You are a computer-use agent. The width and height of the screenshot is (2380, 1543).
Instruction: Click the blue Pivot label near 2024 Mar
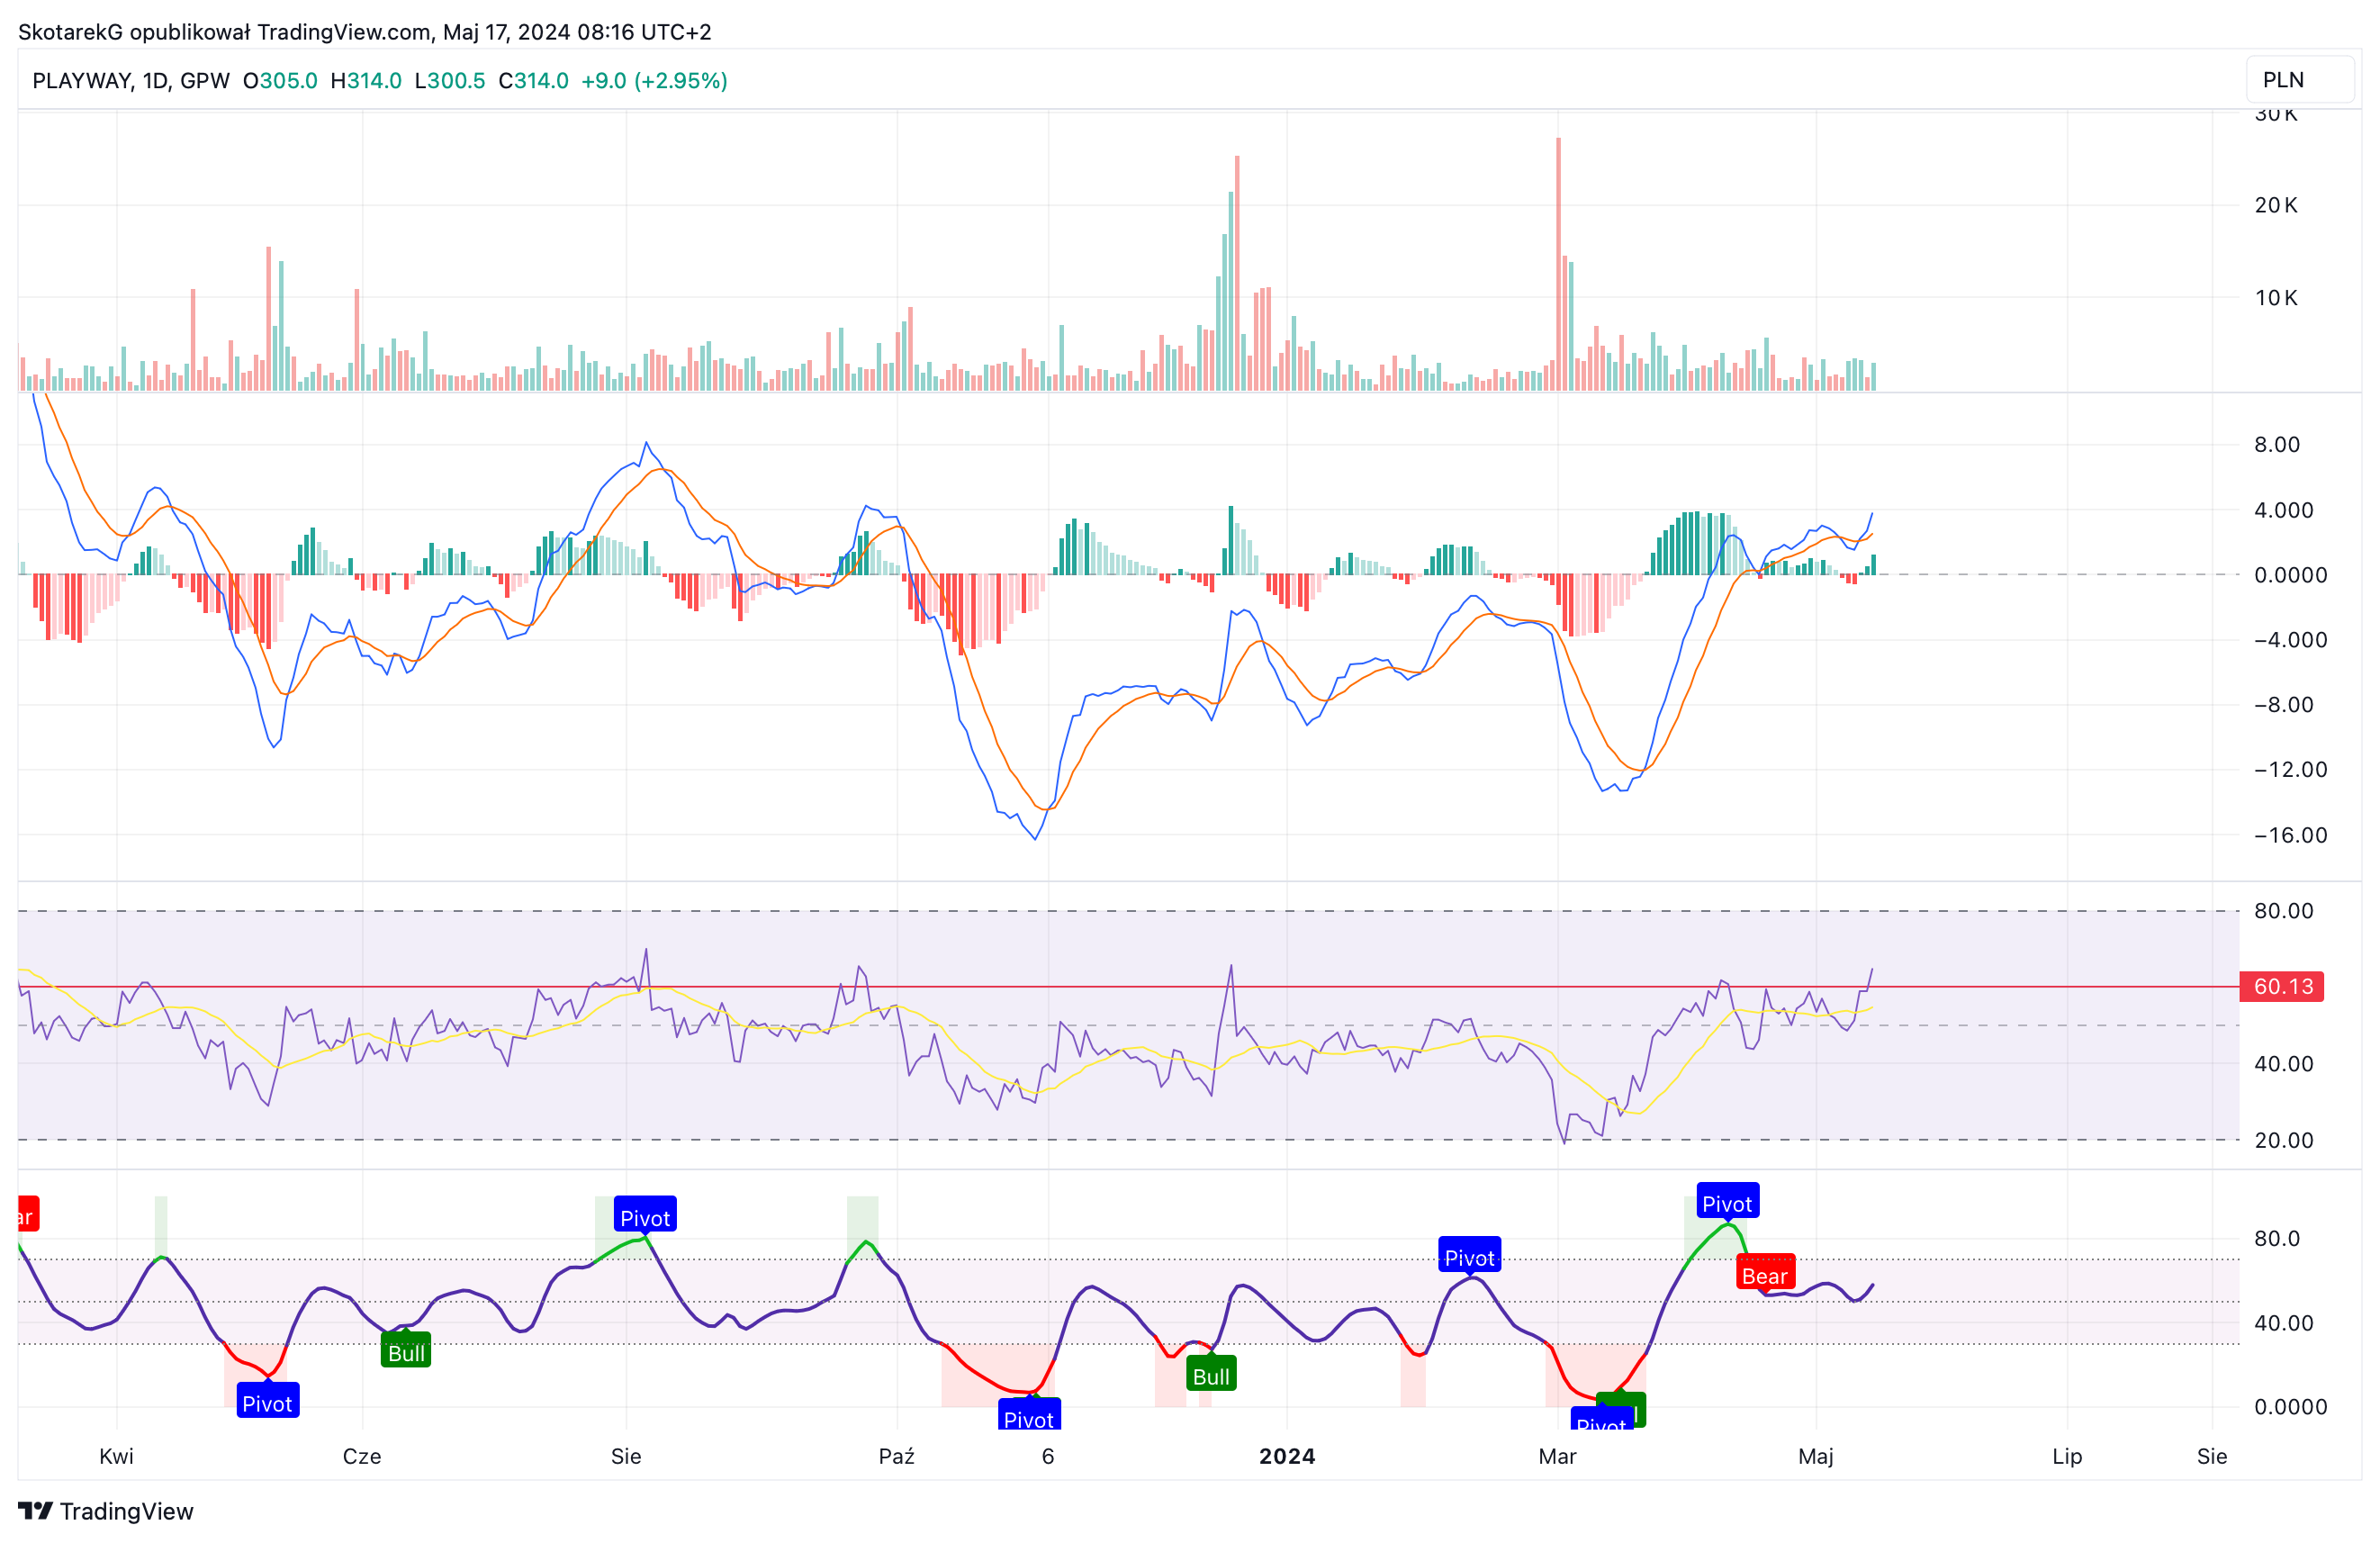[x=1470, y=1256]
